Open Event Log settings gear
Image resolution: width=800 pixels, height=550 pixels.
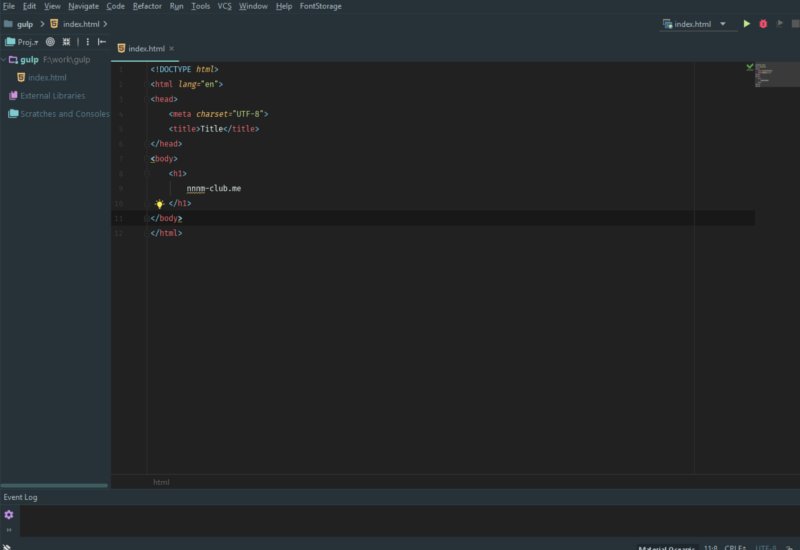point(9,514)
